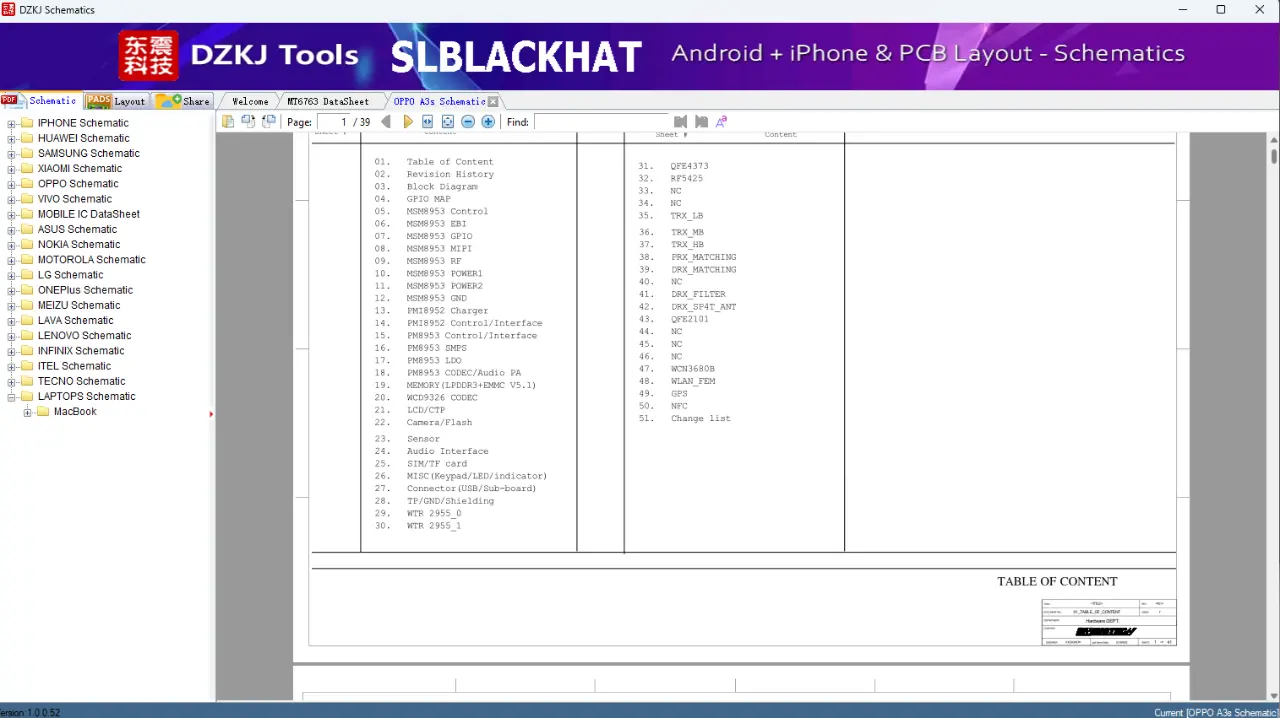Open the Welcome document tab
1280x718 pixels.
[x=250, y=101]
